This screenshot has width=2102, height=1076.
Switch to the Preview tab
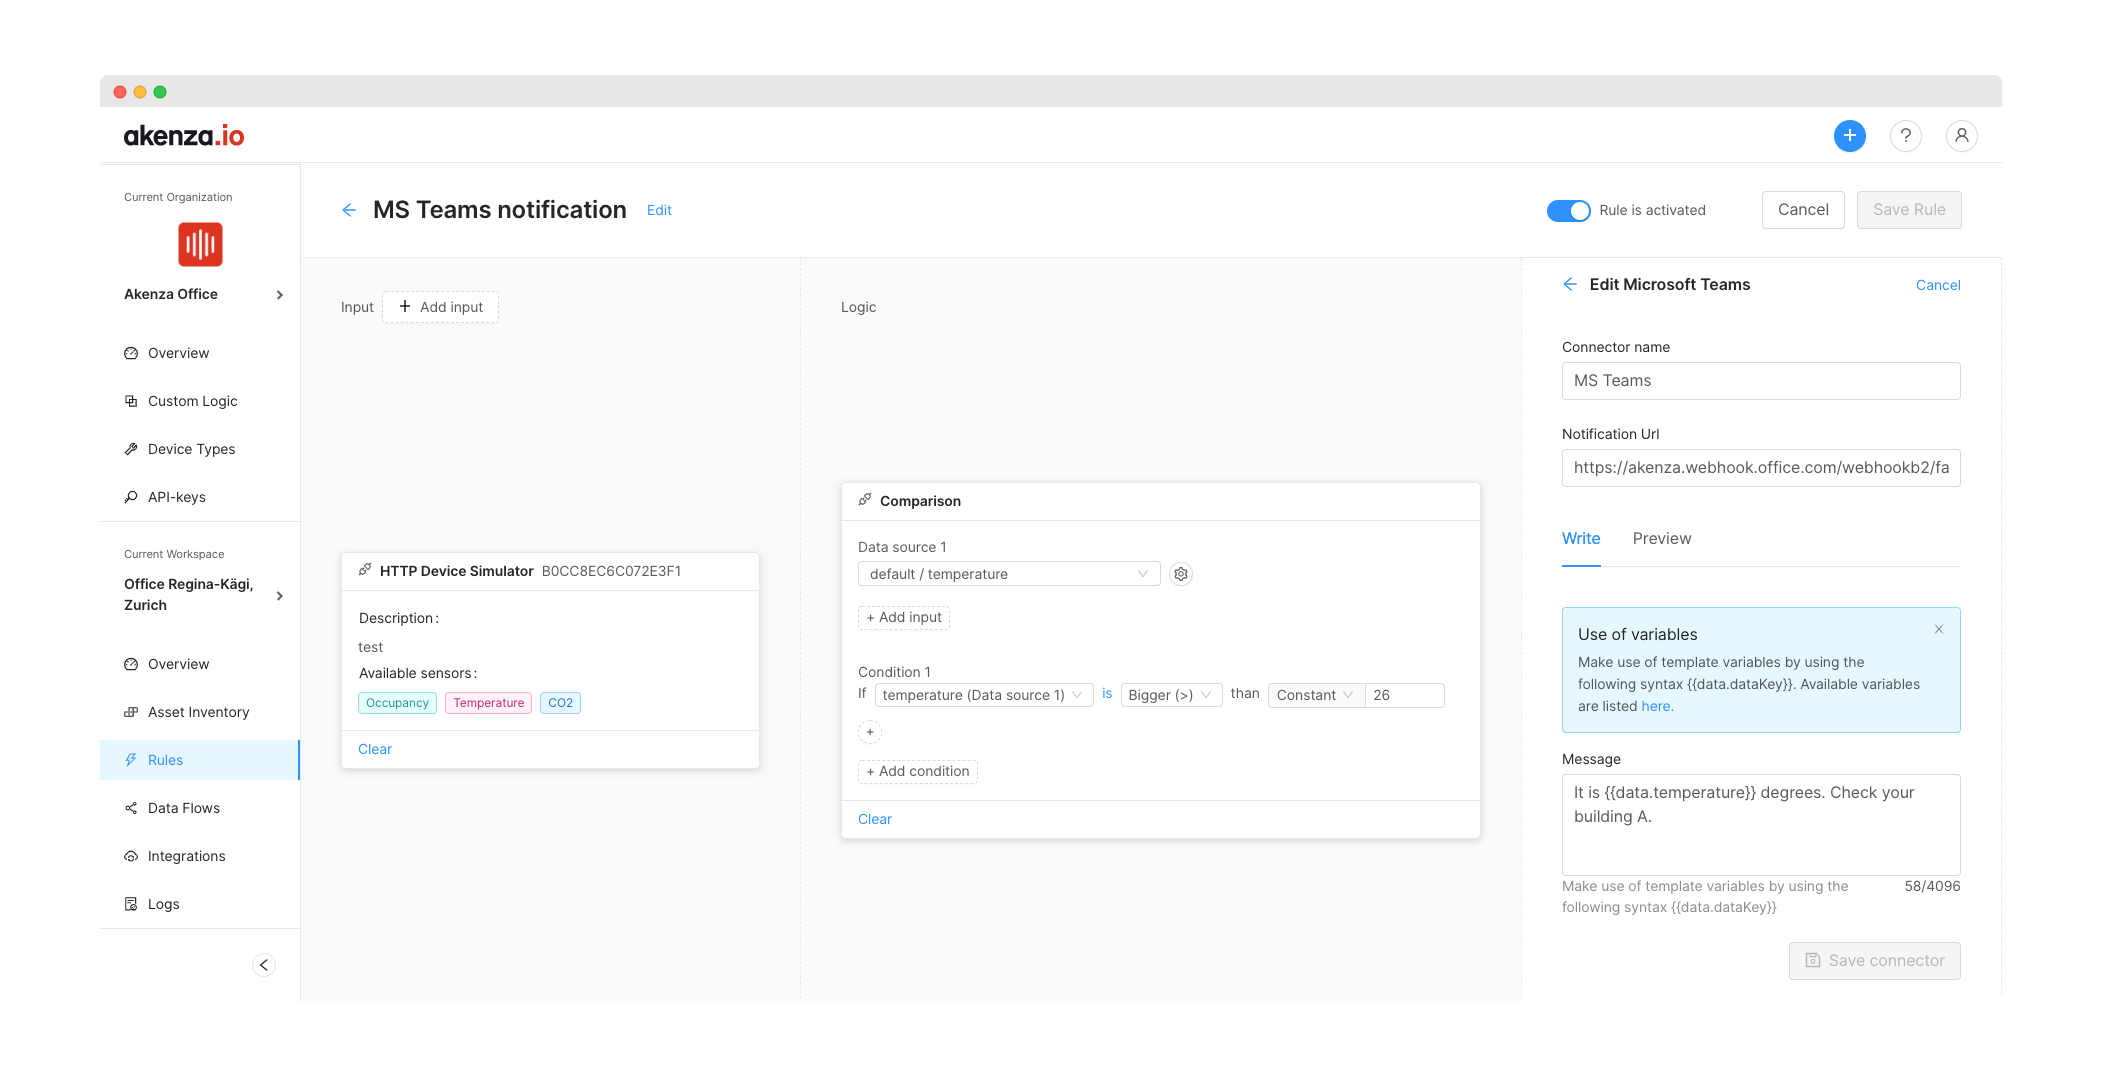pyautogui.click(x=1662, y=539)
